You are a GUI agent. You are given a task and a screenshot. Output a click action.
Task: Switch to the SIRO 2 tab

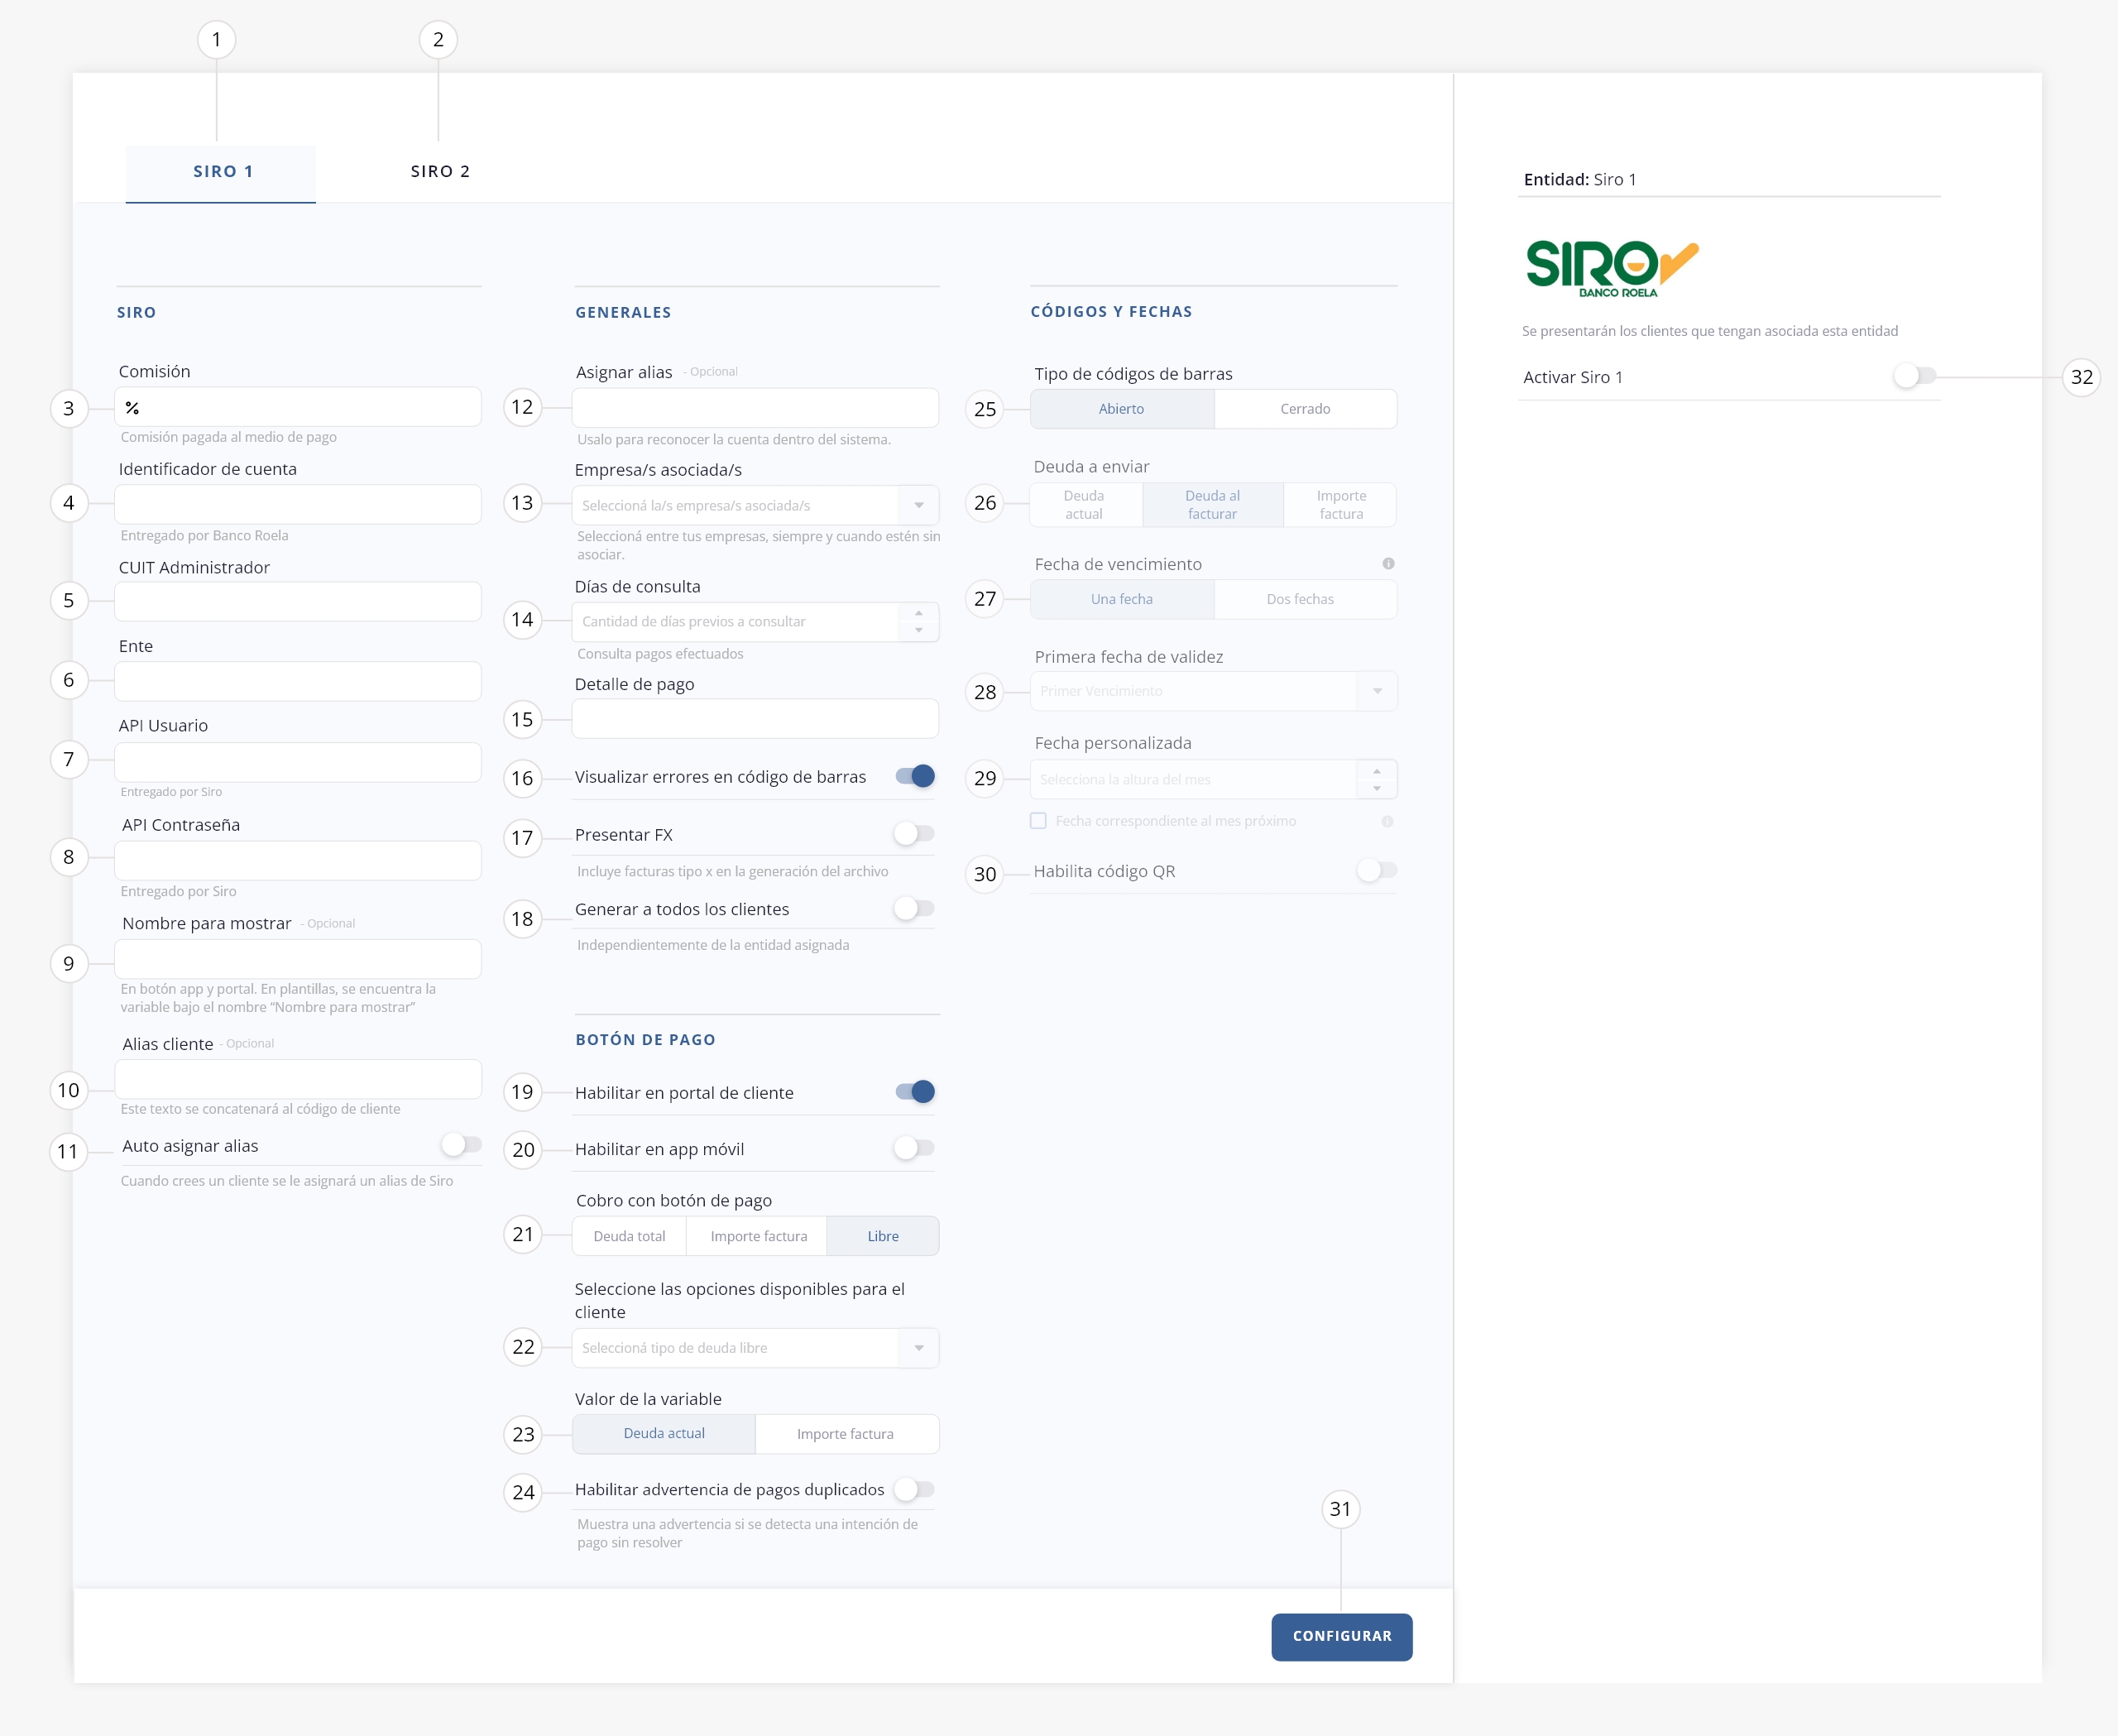coord(440,171)
